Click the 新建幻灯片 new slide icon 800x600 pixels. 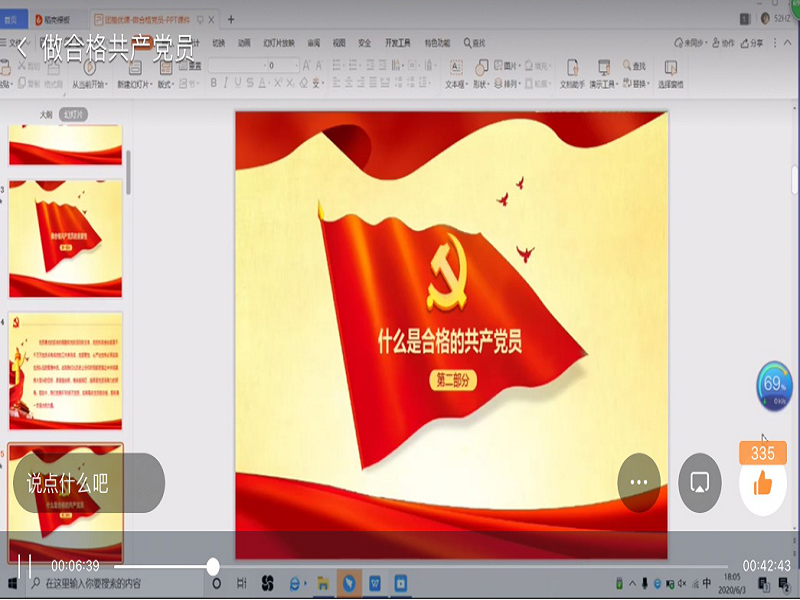click(x=135, y=67)
